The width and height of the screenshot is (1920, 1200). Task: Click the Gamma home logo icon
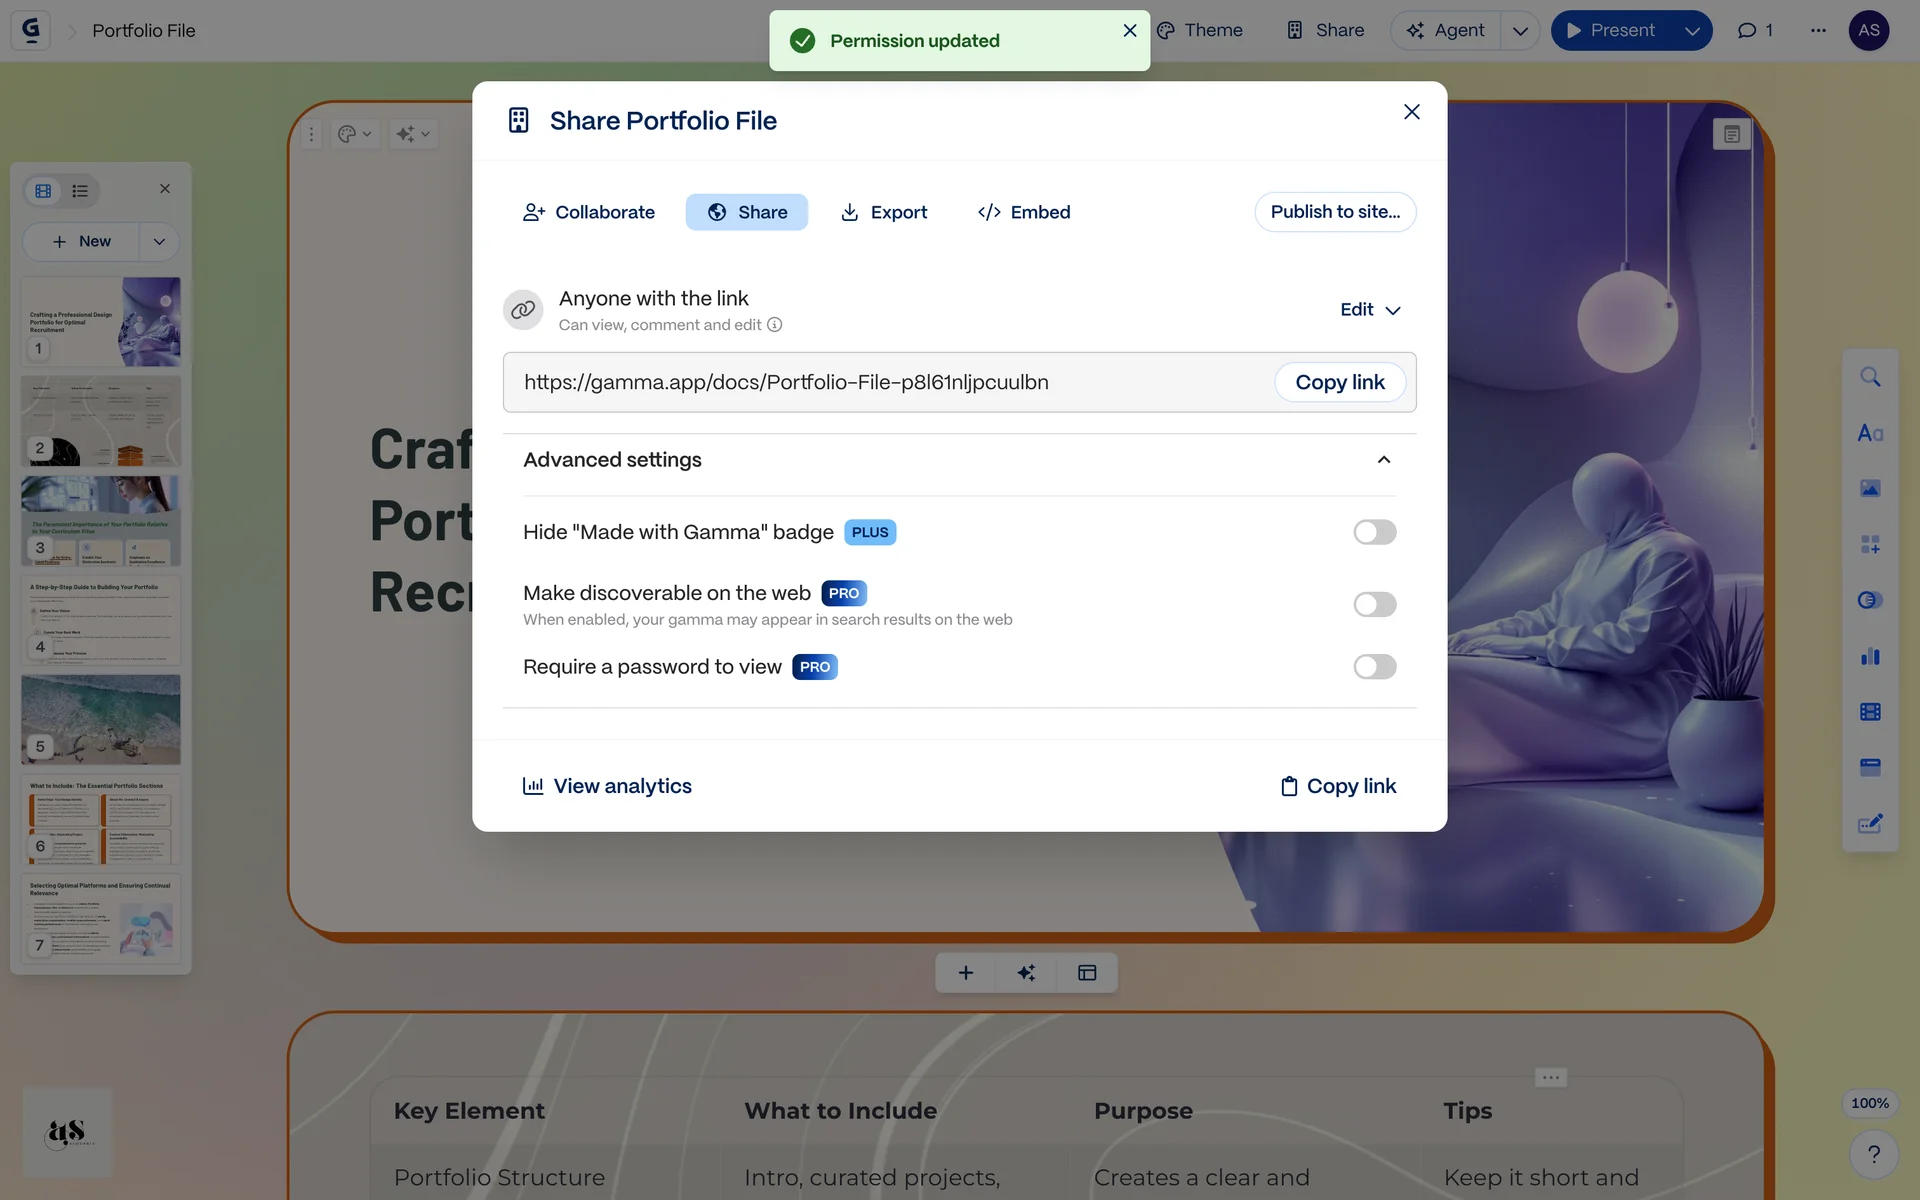31,30
